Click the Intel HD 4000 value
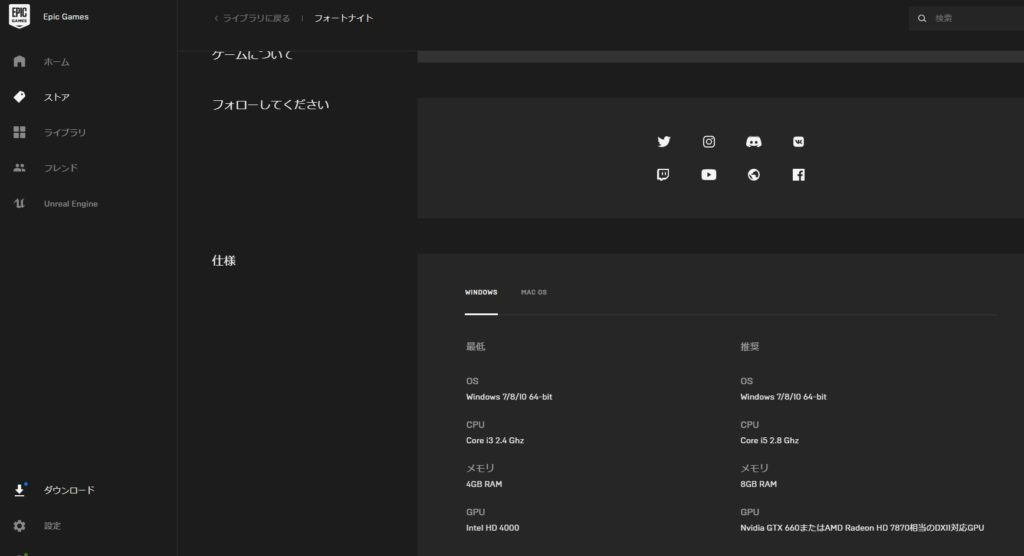 [492, 528]
